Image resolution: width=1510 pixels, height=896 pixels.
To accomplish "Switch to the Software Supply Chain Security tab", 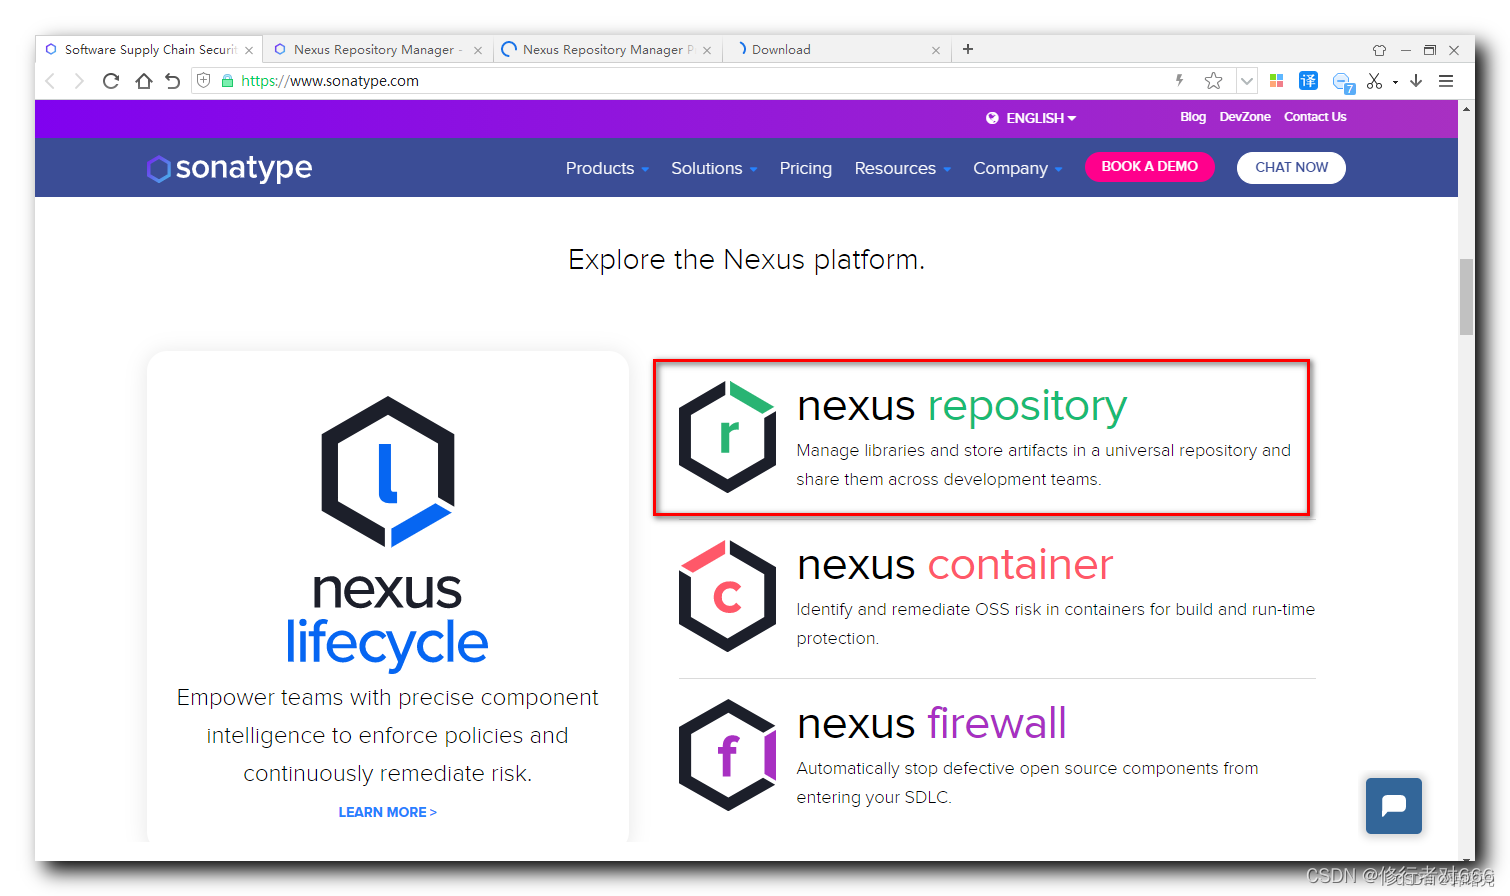I will tap(148, 49).
